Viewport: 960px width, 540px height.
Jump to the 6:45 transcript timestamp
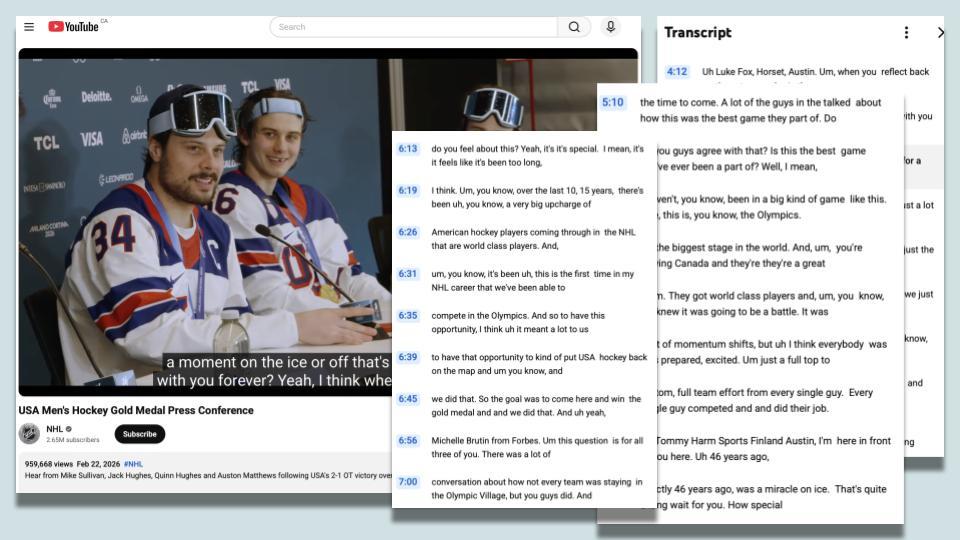[407, 399]
